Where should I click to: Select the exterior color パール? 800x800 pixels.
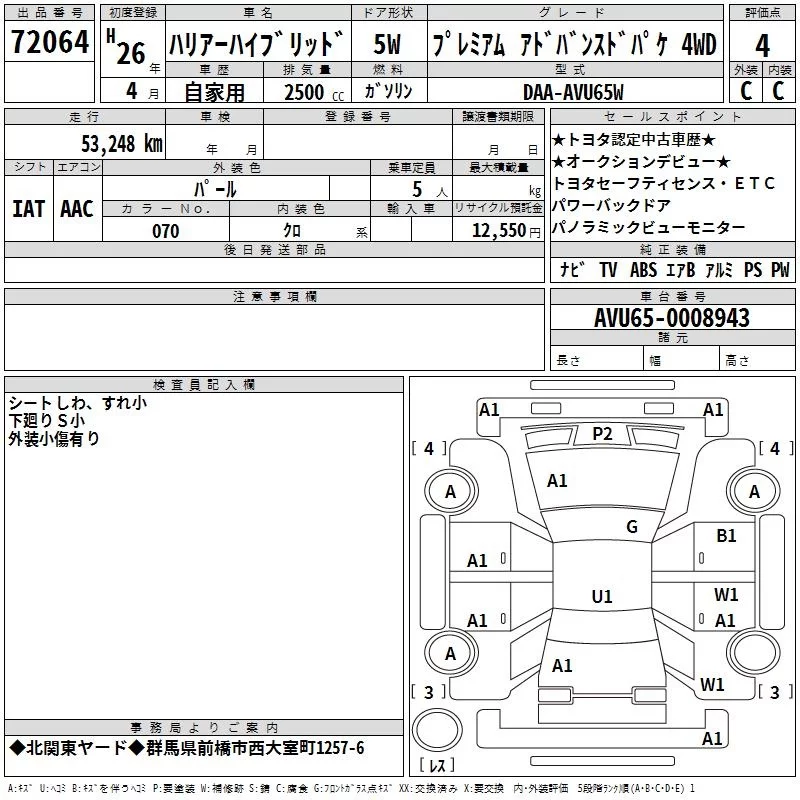[x=215, y=189]
